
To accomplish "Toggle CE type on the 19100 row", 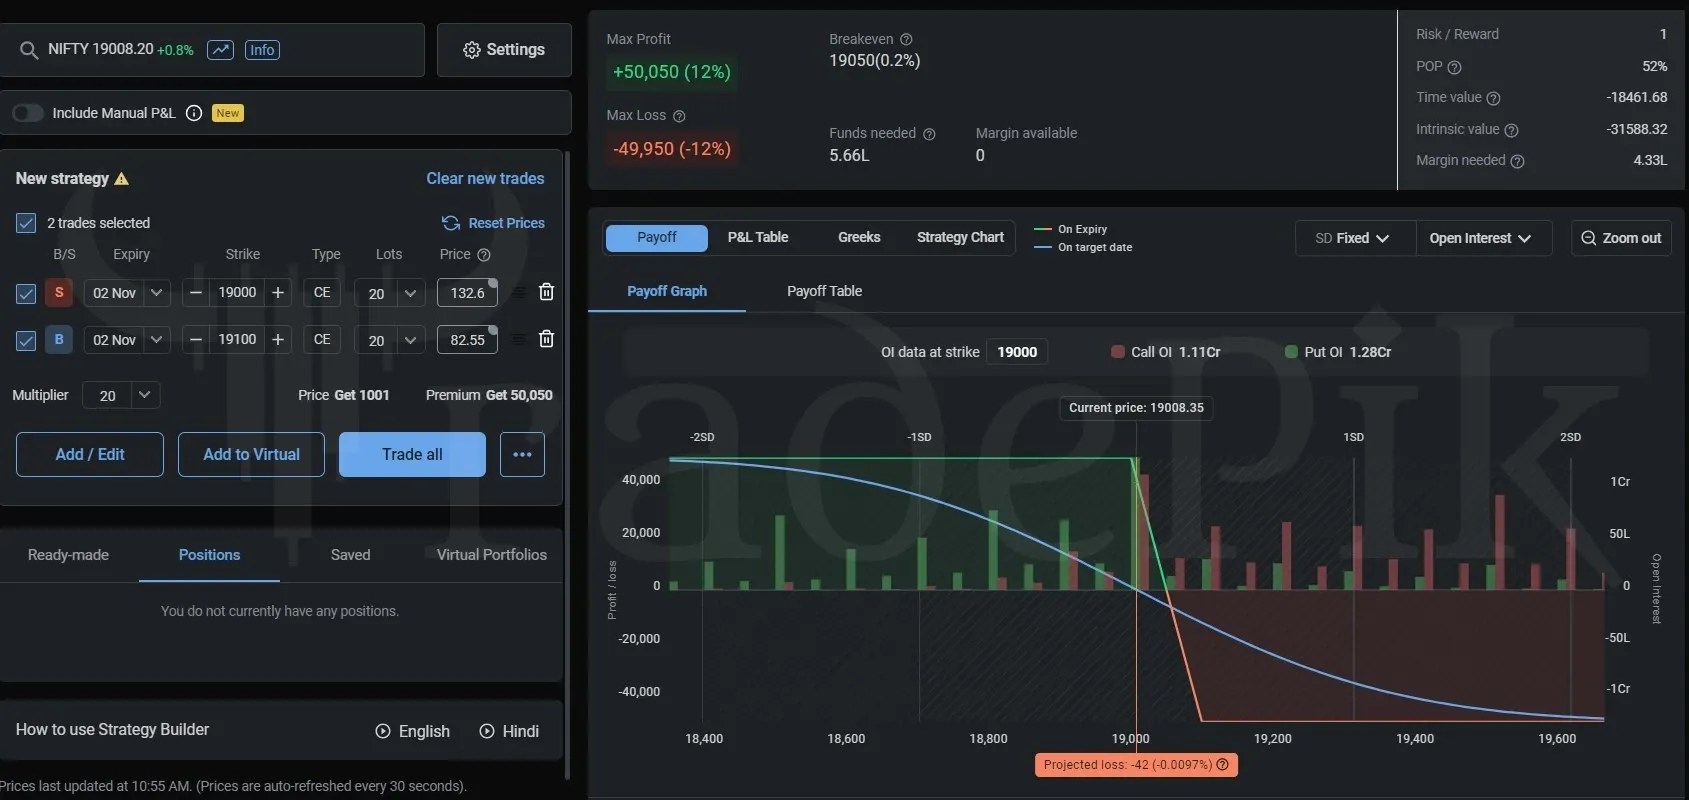I will 322,340.
